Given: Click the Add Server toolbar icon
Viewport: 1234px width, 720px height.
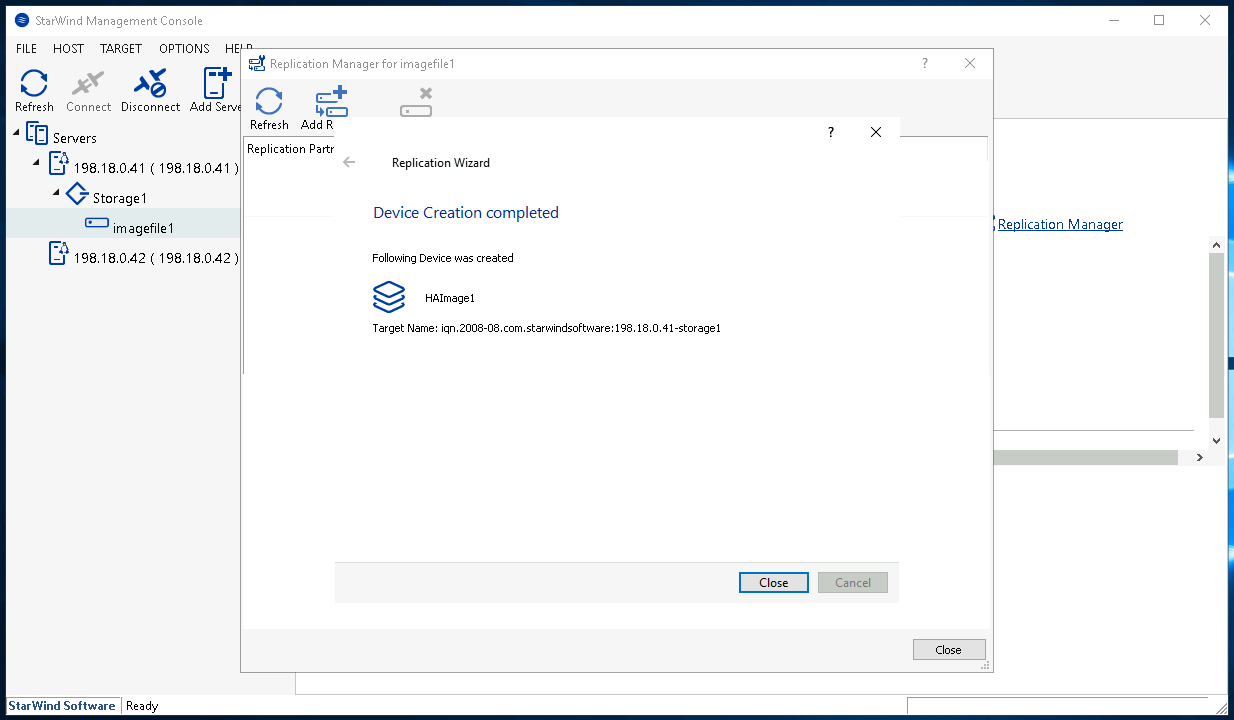Looking at the screenshot, I should [x=216, y=85].
